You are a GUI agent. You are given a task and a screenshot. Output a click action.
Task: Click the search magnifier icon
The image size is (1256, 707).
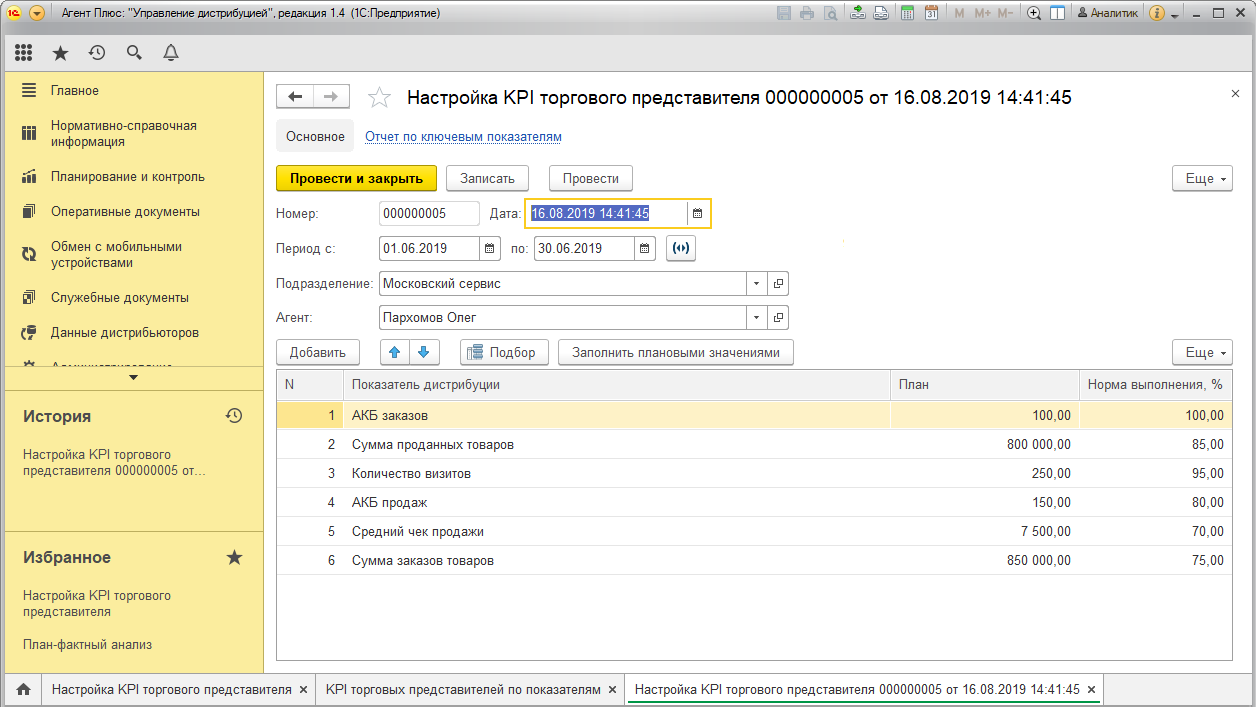coord(134,53)
